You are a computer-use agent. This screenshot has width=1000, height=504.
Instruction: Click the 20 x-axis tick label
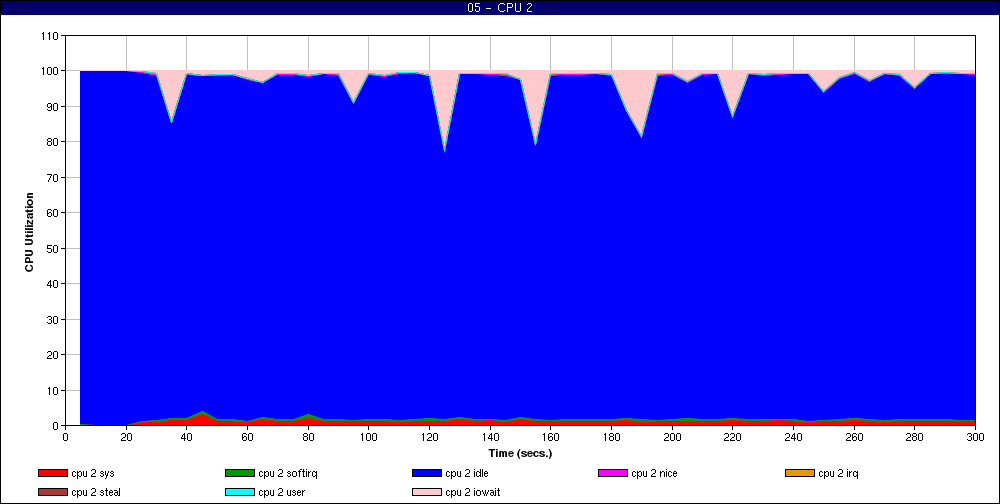pyautogui.click(x=126, y=437)
